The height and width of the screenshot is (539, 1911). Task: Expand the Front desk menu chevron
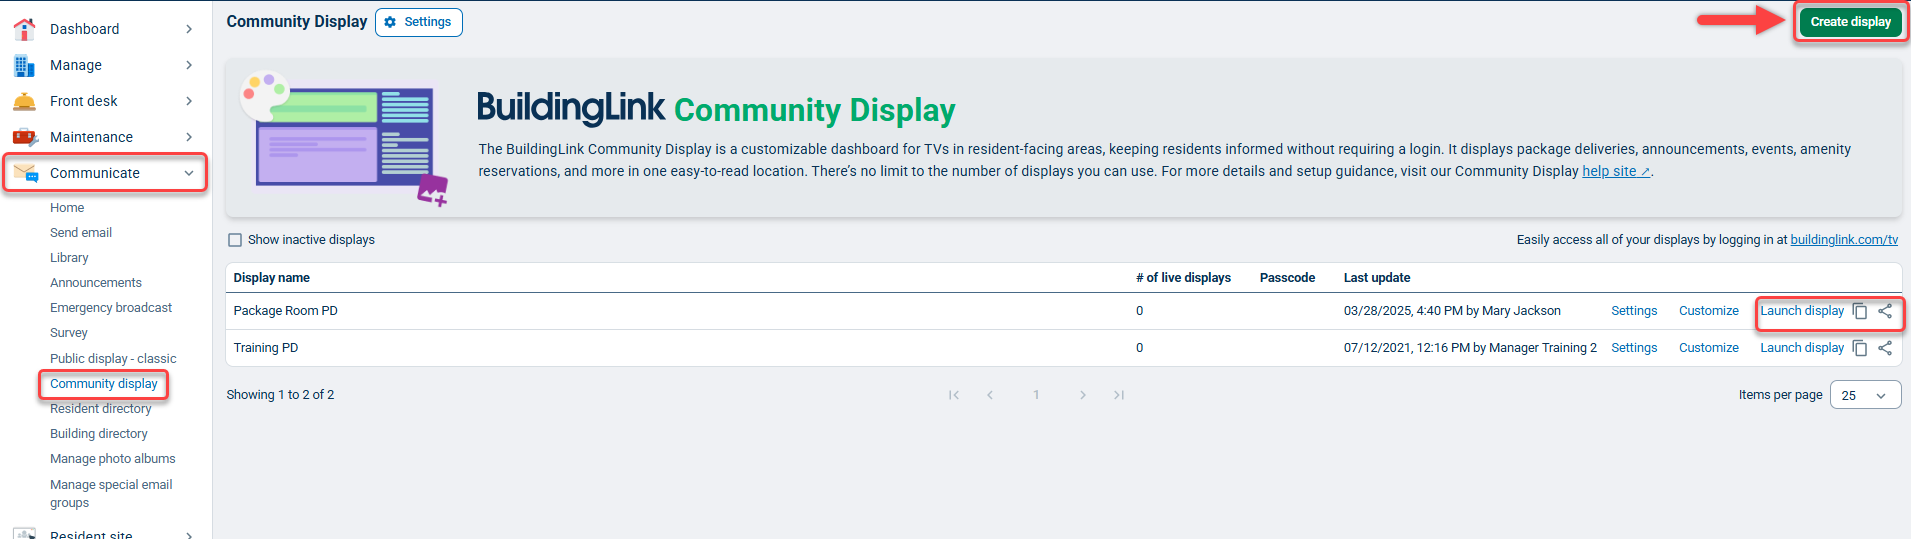189,101
